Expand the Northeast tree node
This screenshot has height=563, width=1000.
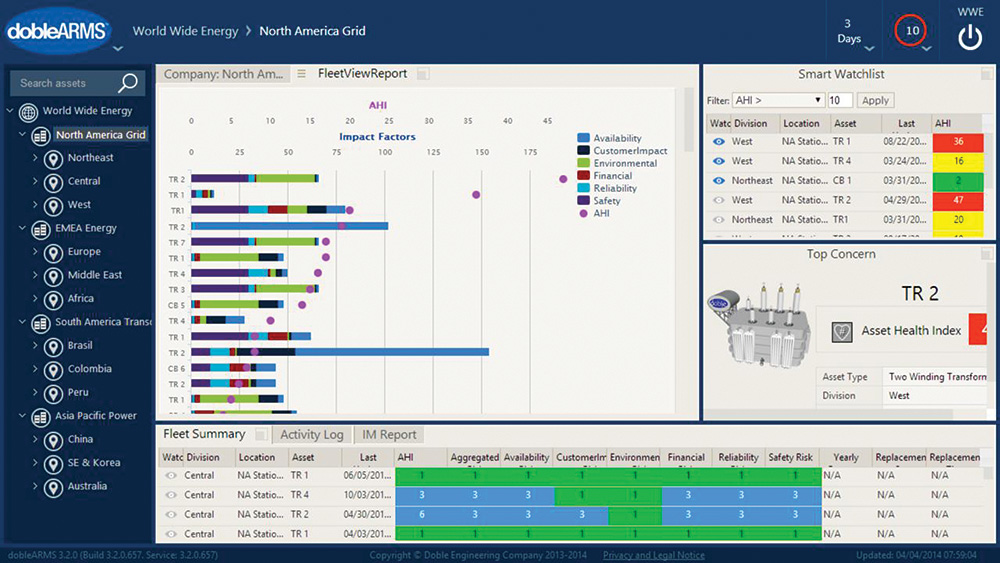tap(35, 157)
